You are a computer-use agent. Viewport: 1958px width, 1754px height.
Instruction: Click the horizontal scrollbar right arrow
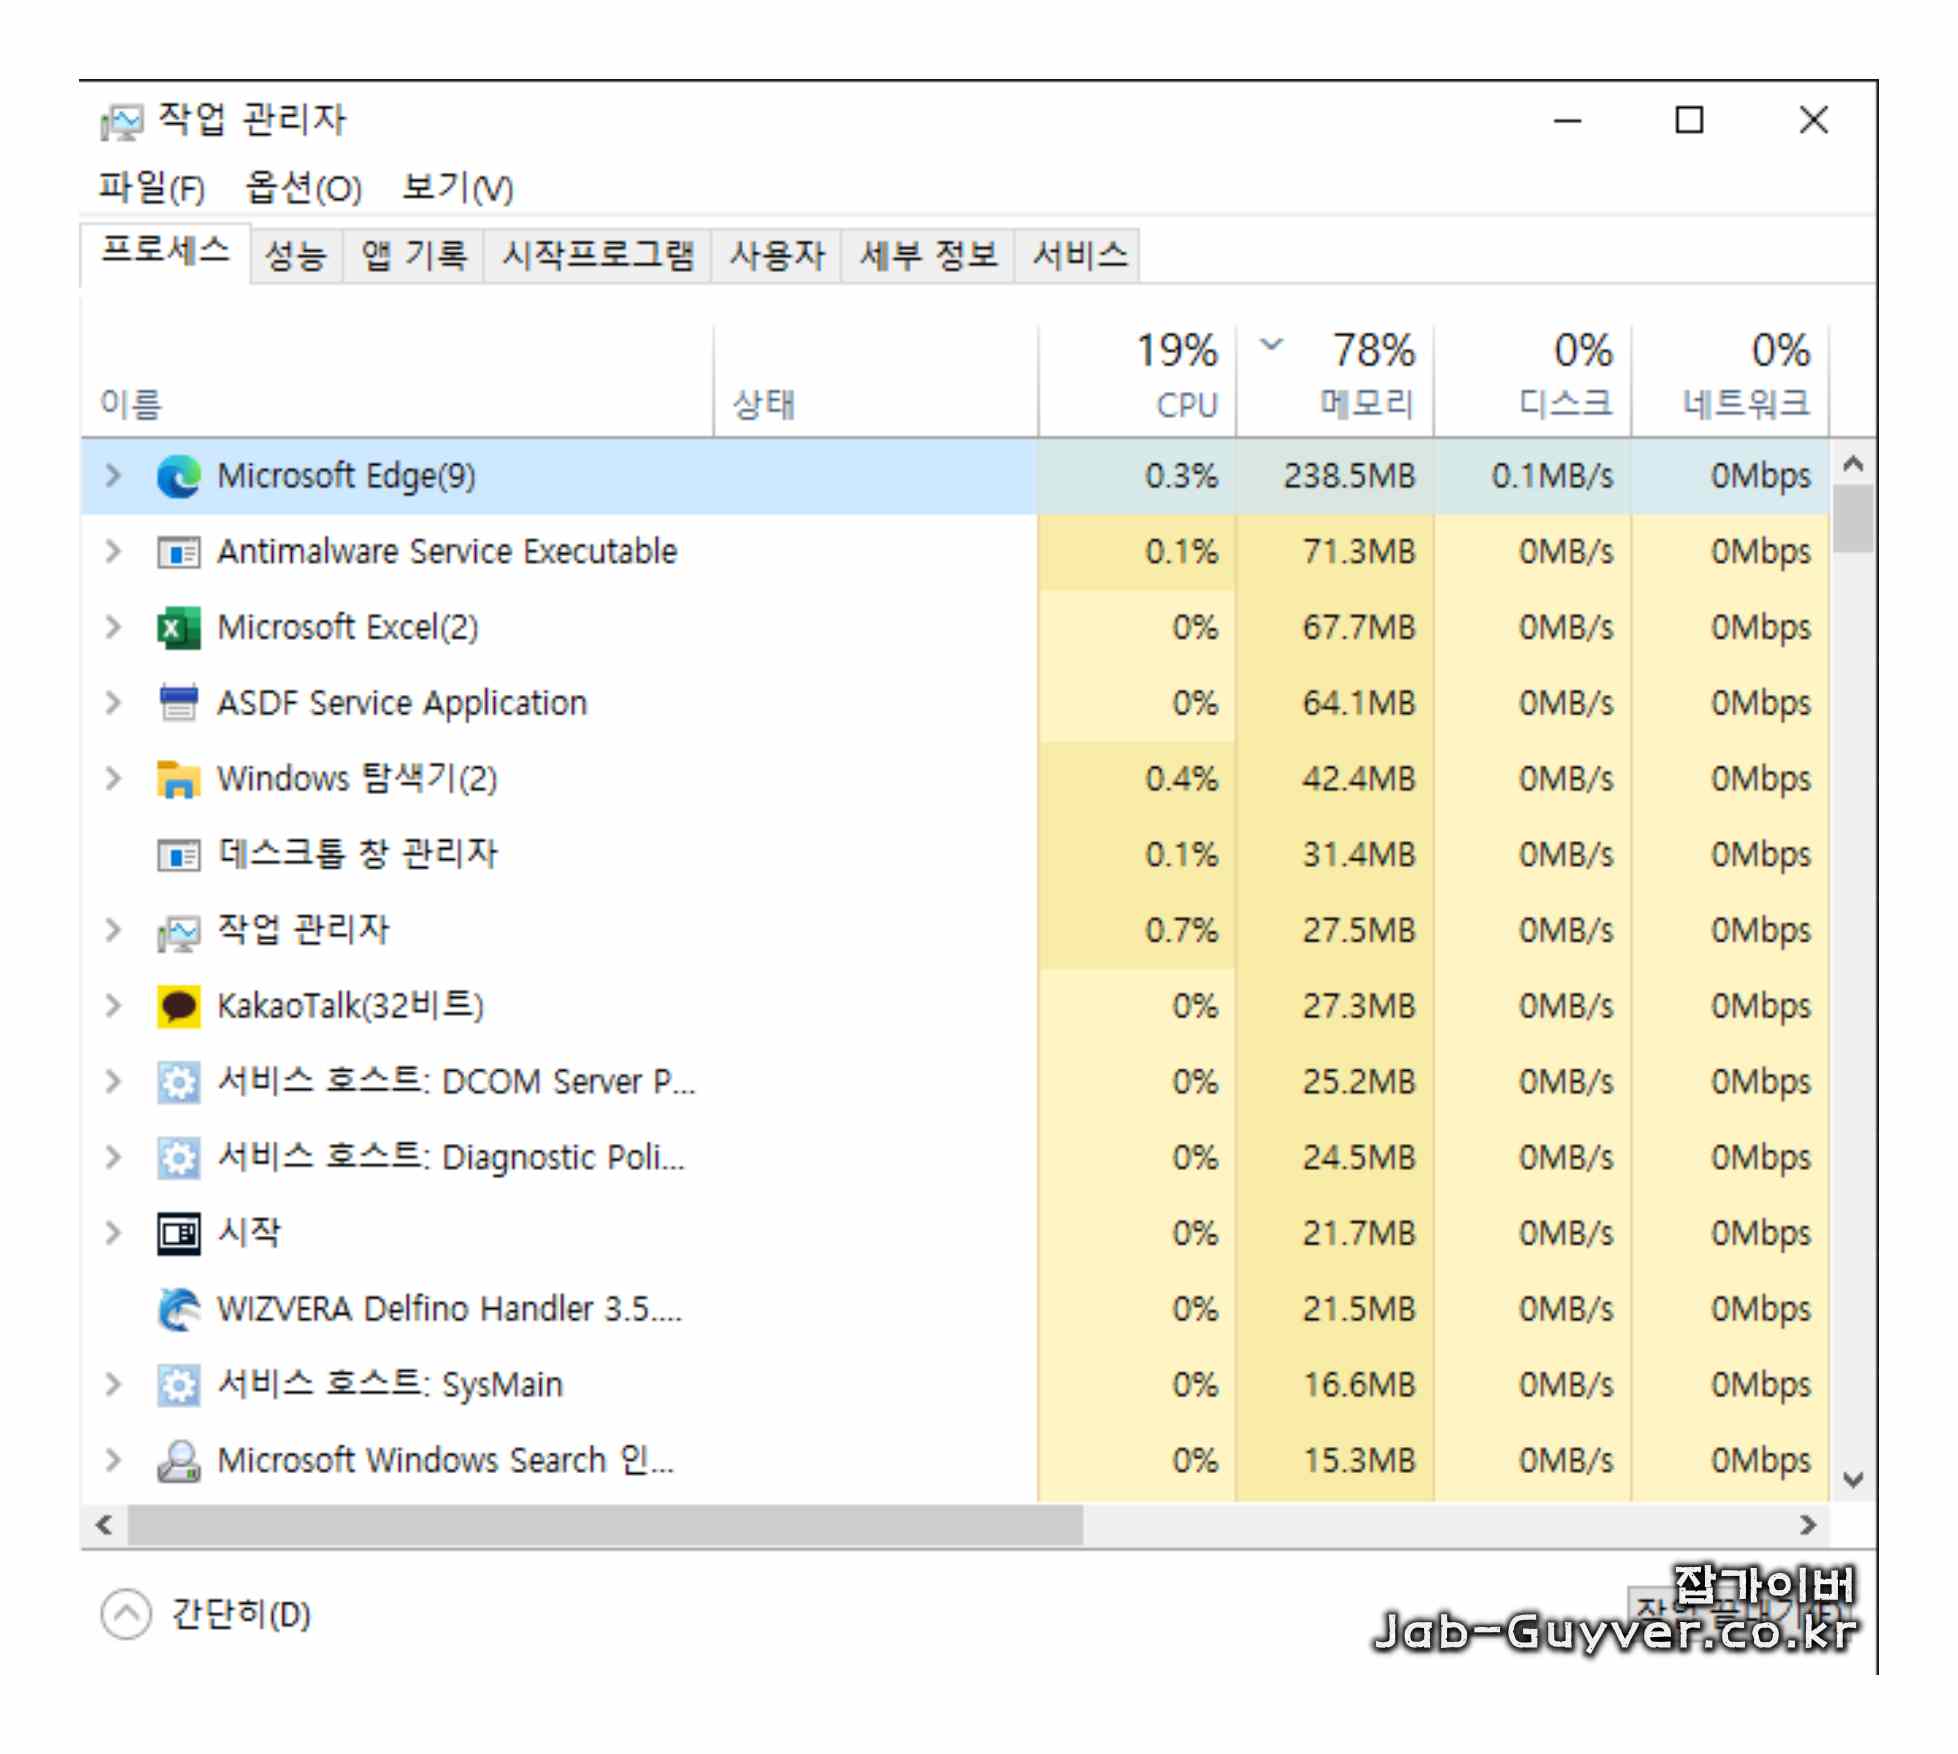[1807, 1525]
